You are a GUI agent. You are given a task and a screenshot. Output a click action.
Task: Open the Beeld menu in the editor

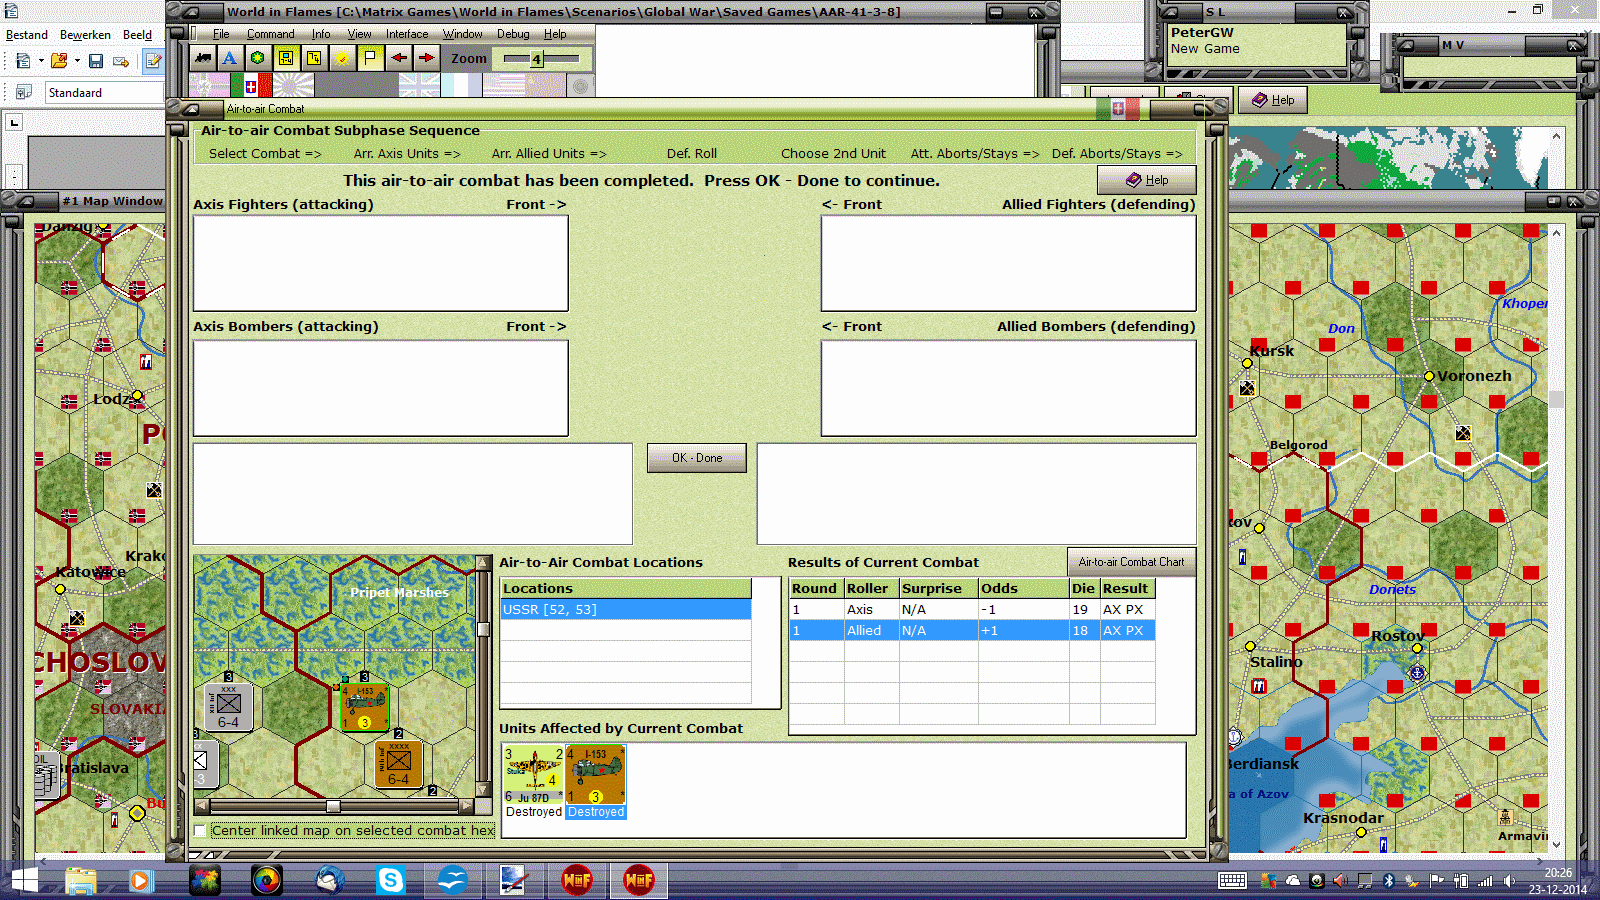click(x=137, y=35)
